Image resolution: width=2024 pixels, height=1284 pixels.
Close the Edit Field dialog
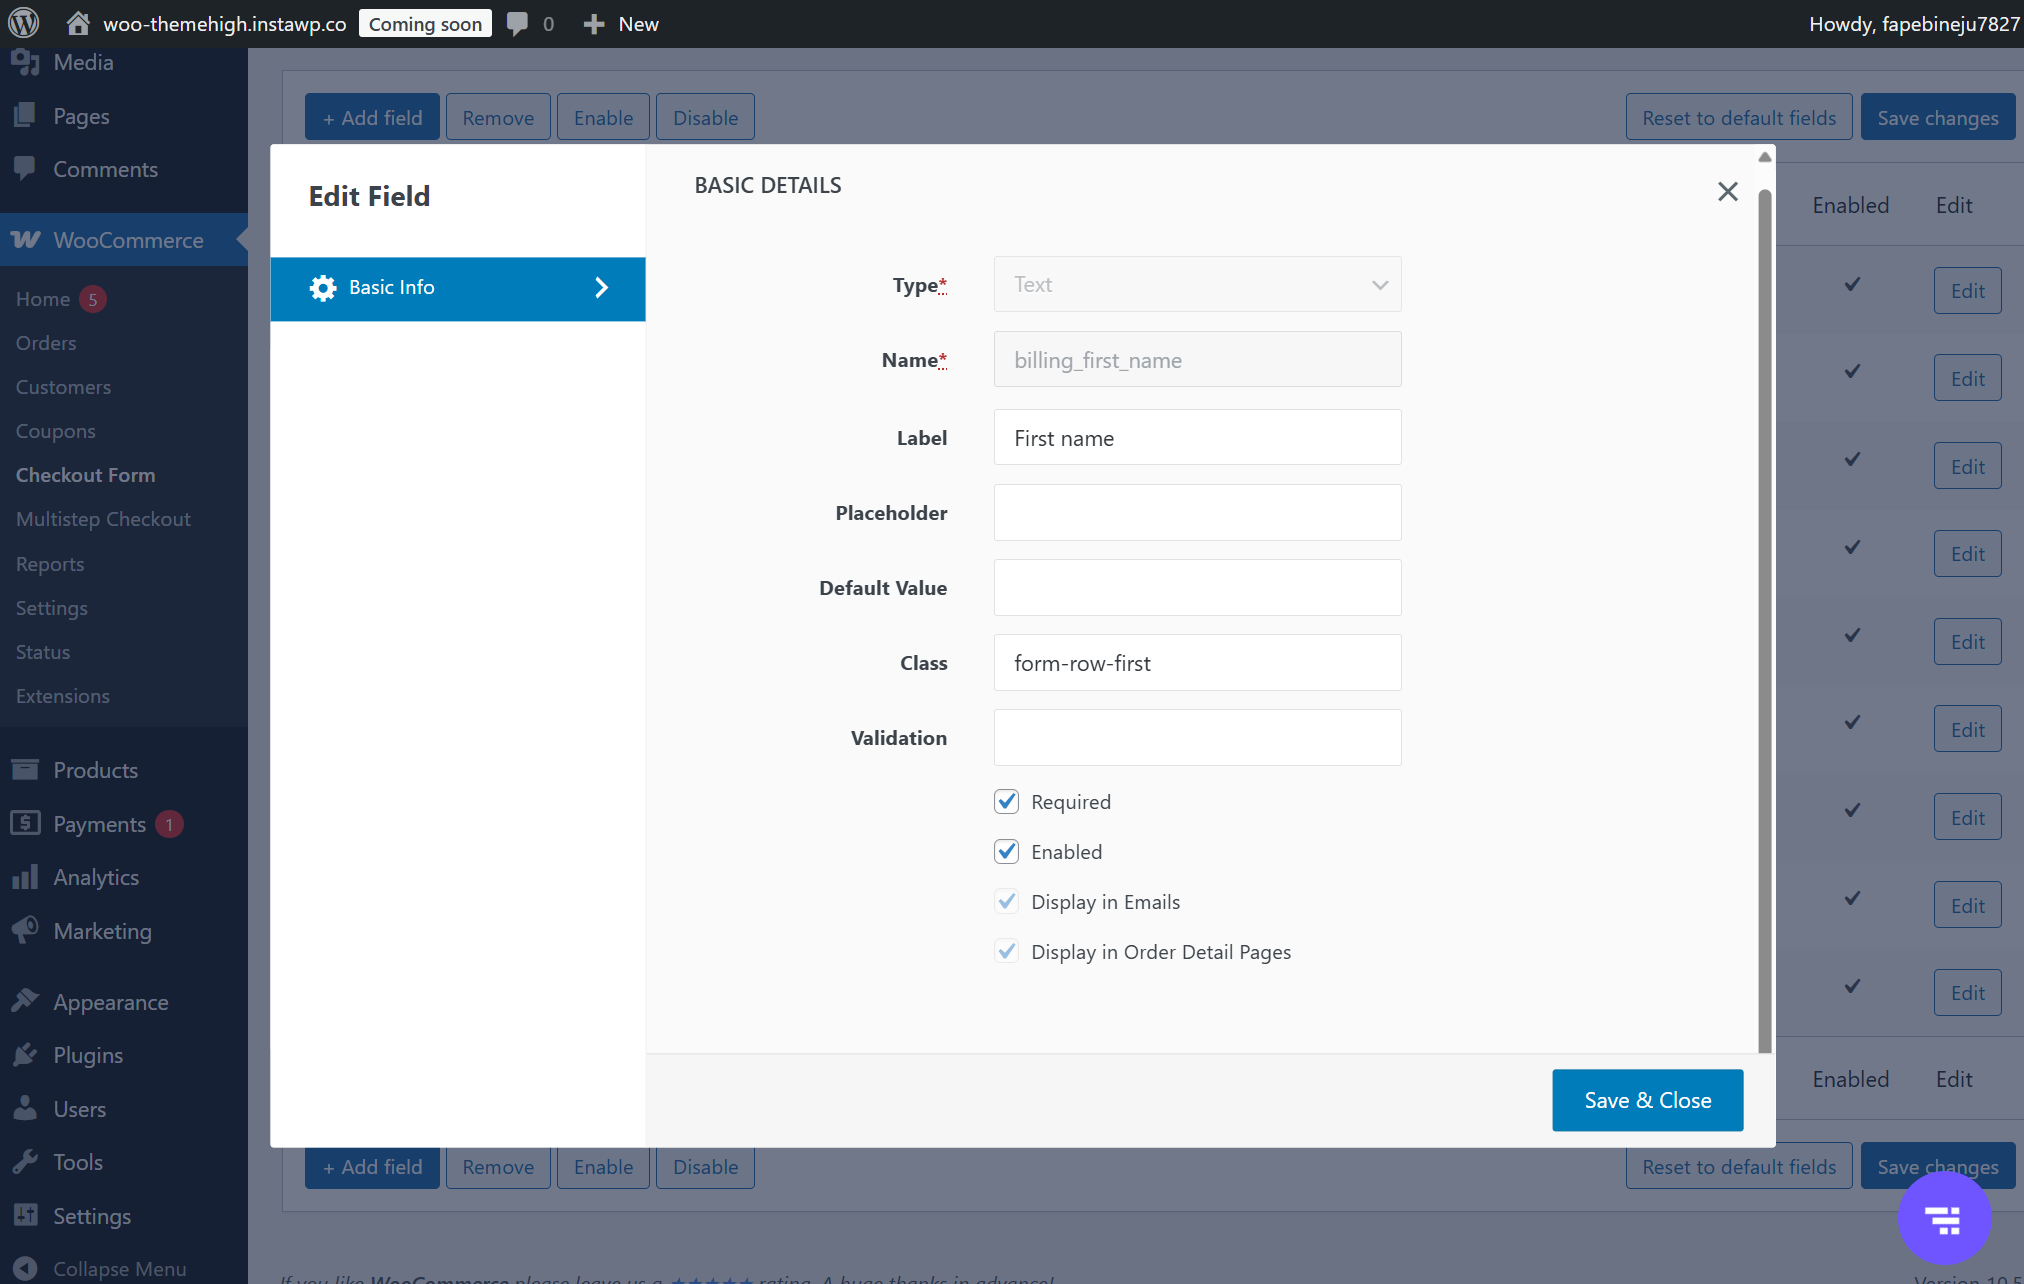[1727, 192]
